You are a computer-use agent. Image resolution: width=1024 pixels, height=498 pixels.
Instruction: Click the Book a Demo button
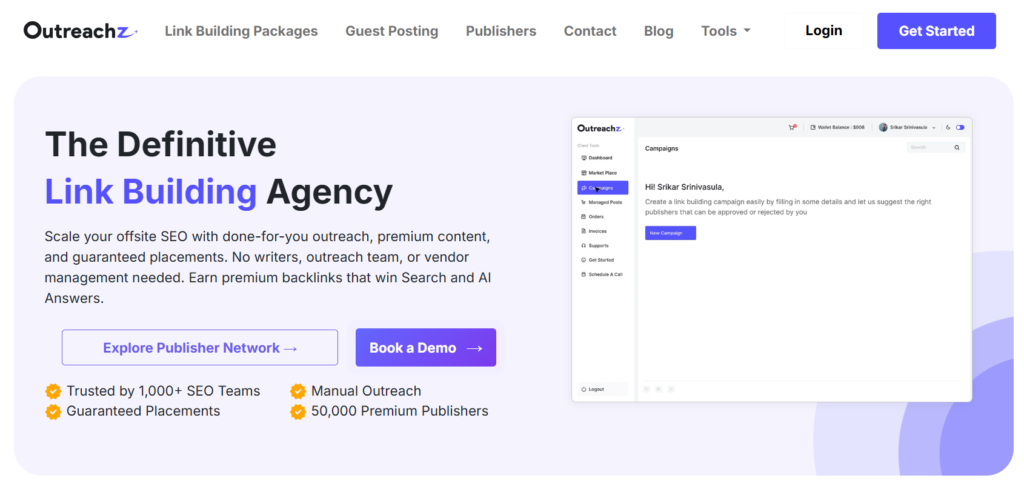point(426,347)
